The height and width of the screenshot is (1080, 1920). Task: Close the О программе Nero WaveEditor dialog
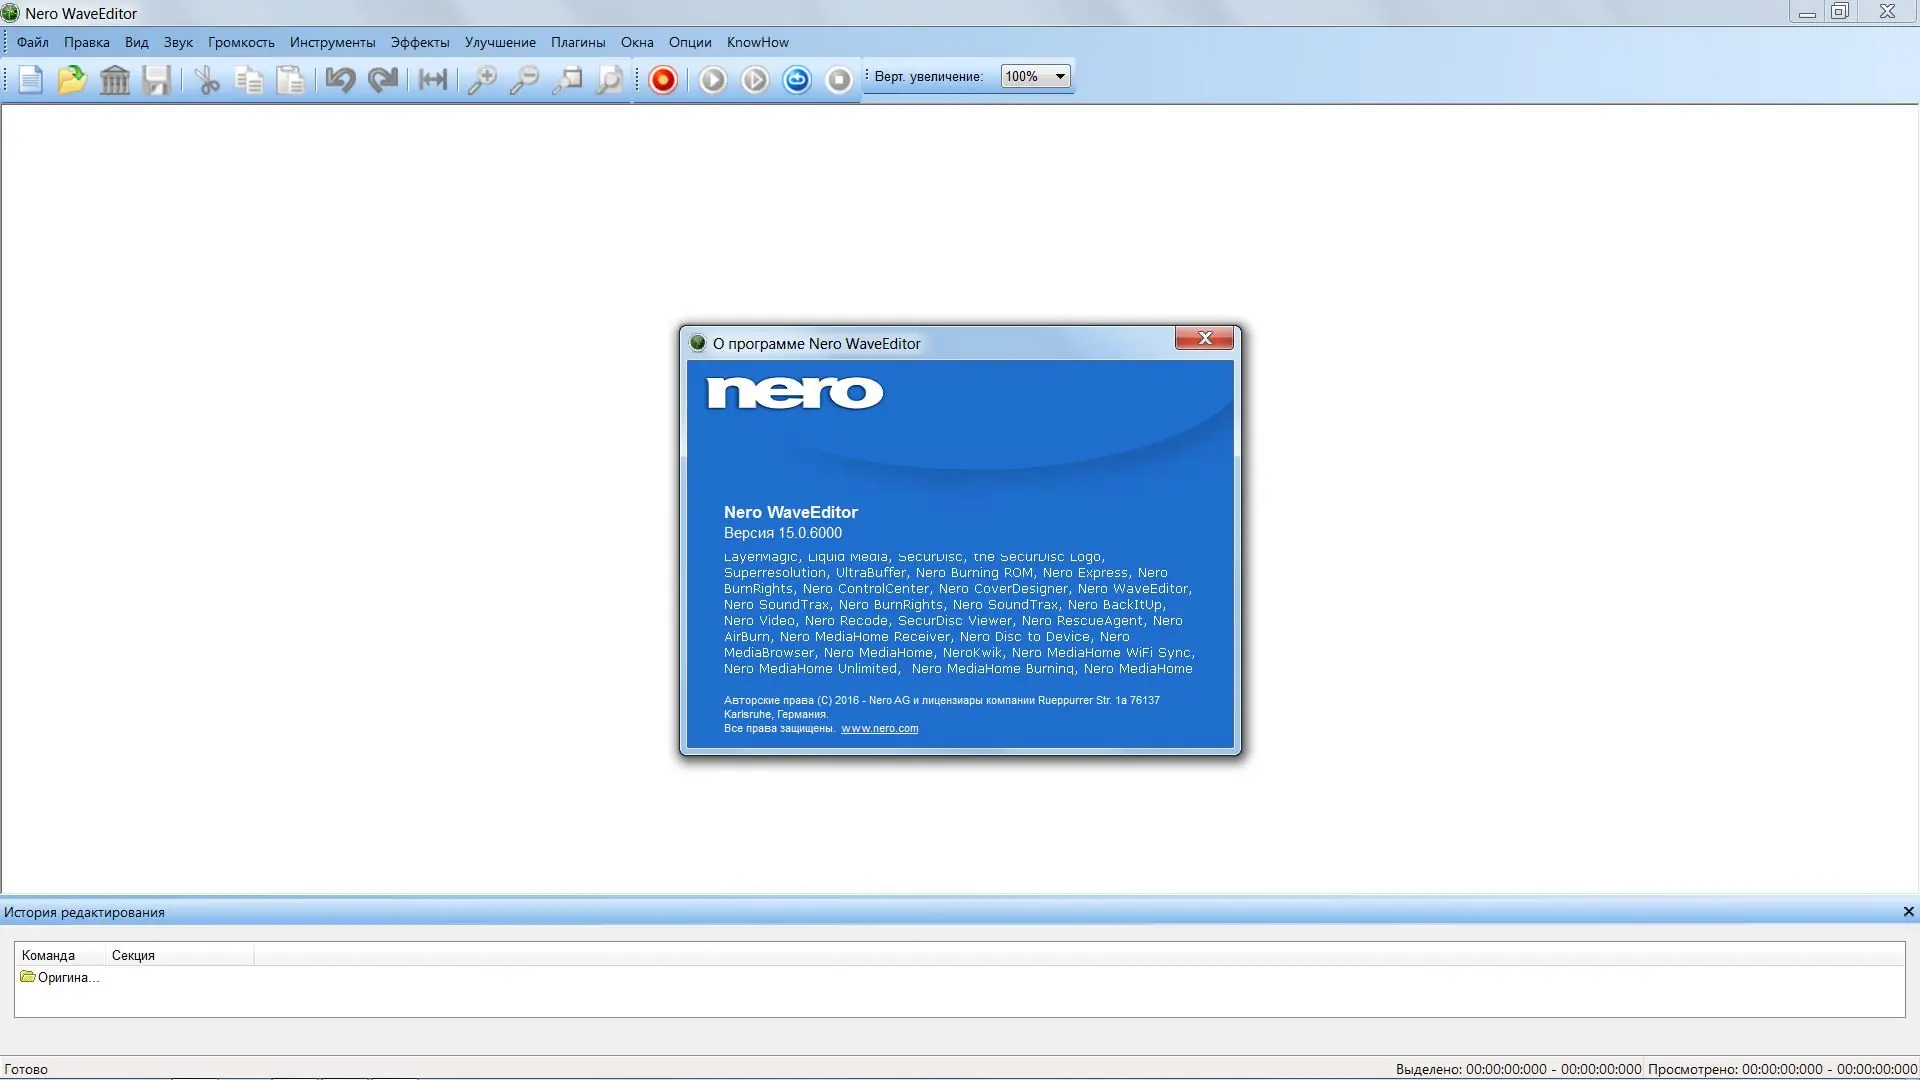1204,339
